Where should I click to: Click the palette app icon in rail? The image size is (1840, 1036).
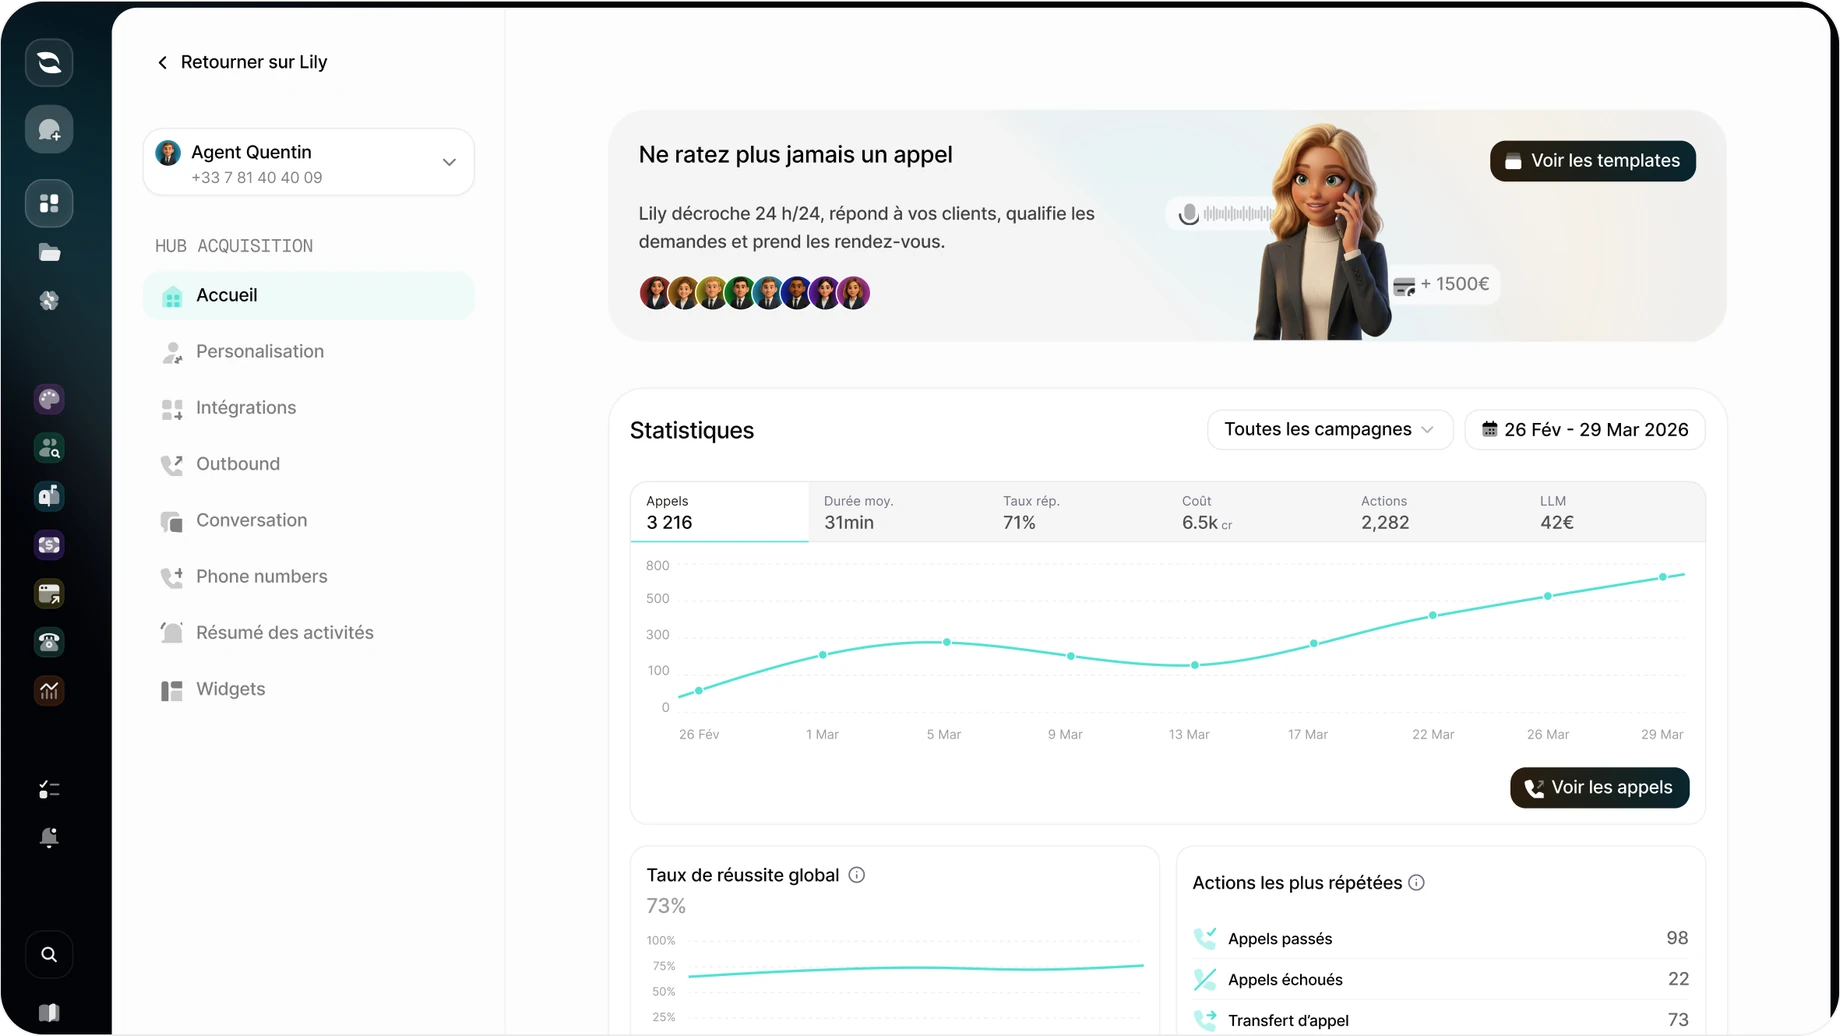tap(49, 399)
